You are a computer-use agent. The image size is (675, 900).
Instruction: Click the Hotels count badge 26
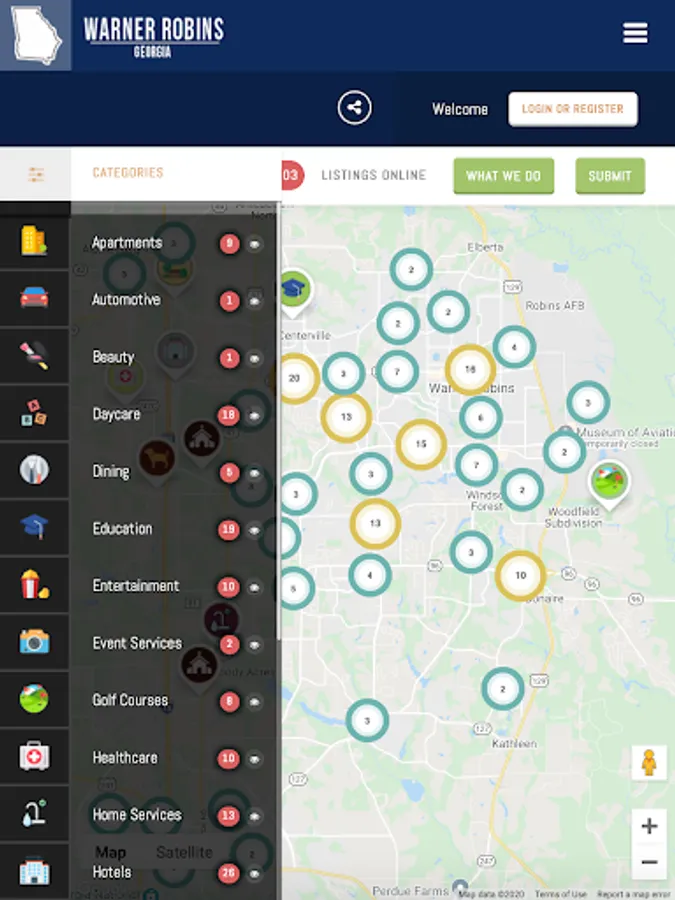pos(228,873)
